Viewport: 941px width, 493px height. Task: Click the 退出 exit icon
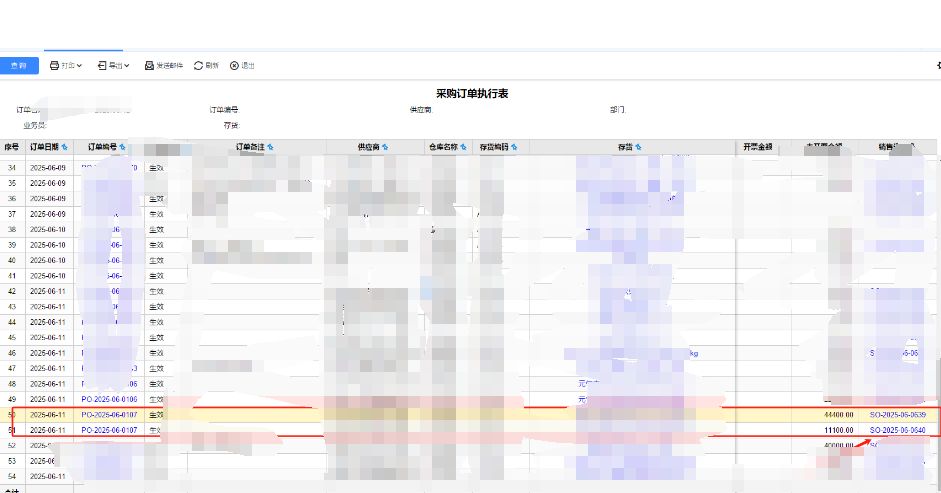point(234,66)
